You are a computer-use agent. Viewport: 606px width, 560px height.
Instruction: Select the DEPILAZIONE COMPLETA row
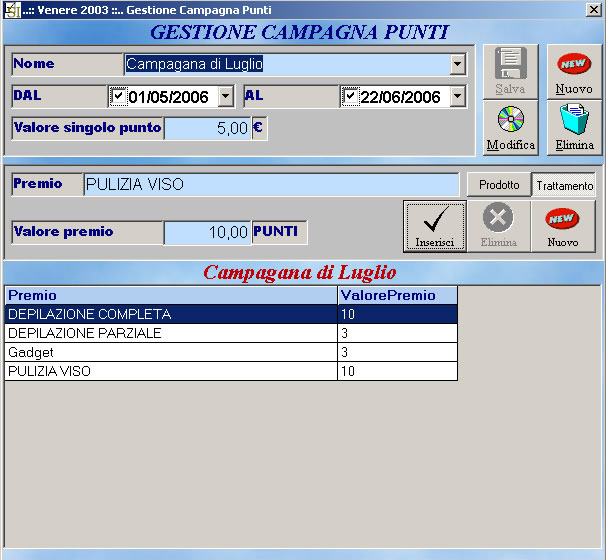(231, 314)
